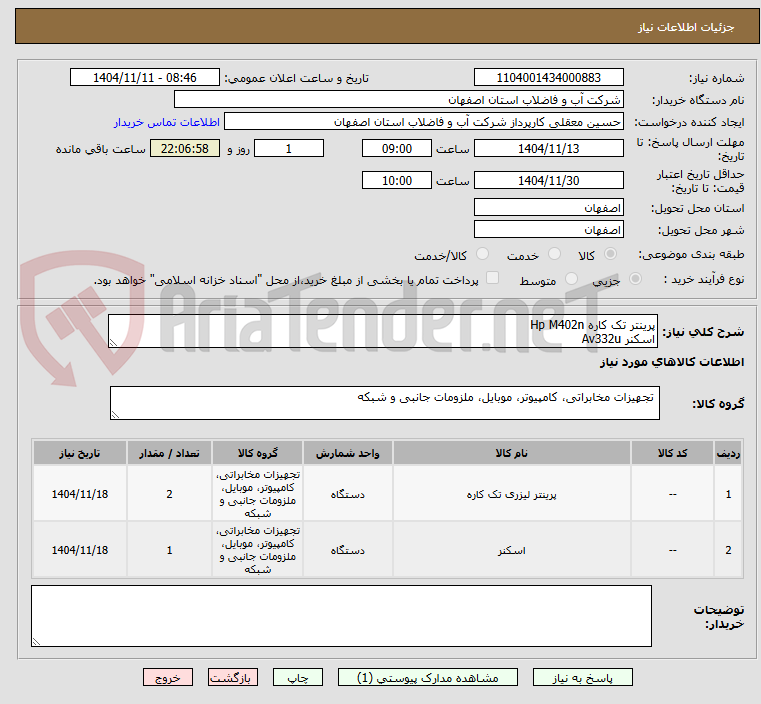
Task: Select the متوسط purchase type radio
Action: 572,278
